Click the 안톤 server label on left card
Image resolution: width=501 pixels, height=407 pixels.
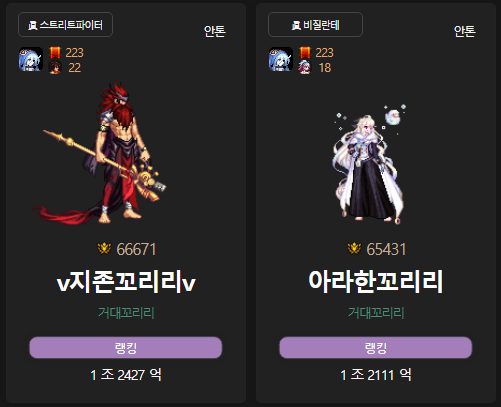(x=215, y=31)
